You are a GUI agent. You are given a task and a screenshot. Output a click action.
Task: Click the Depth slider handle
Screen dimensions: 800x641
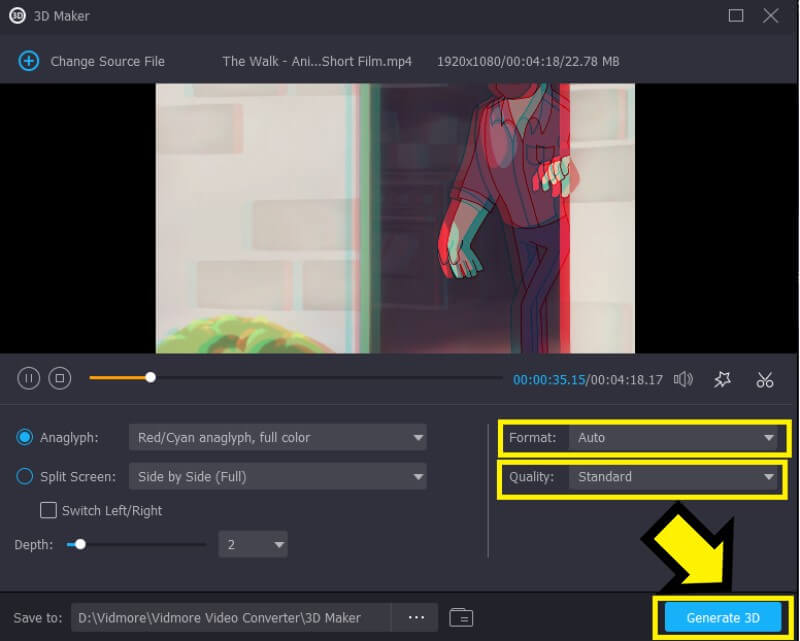[80, 545]
